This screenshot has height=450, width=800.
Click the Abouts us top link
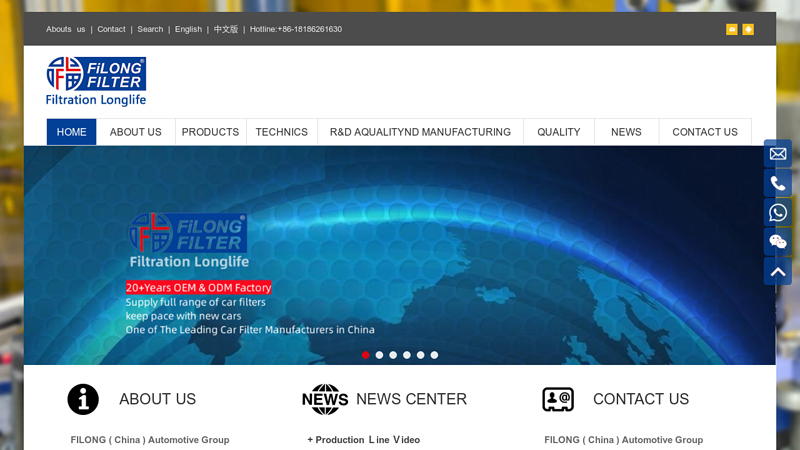click(x=65, y=30)
